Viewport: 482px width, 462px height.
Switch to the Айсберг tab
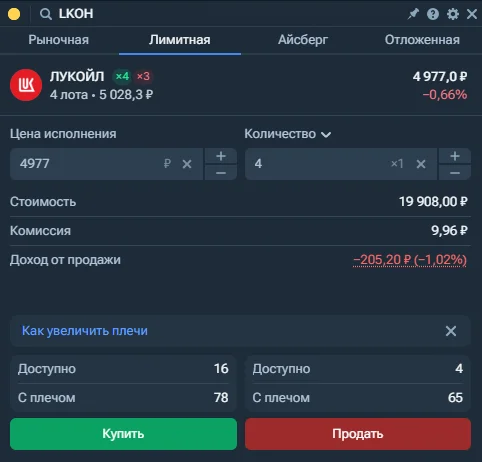pos(303,40)
